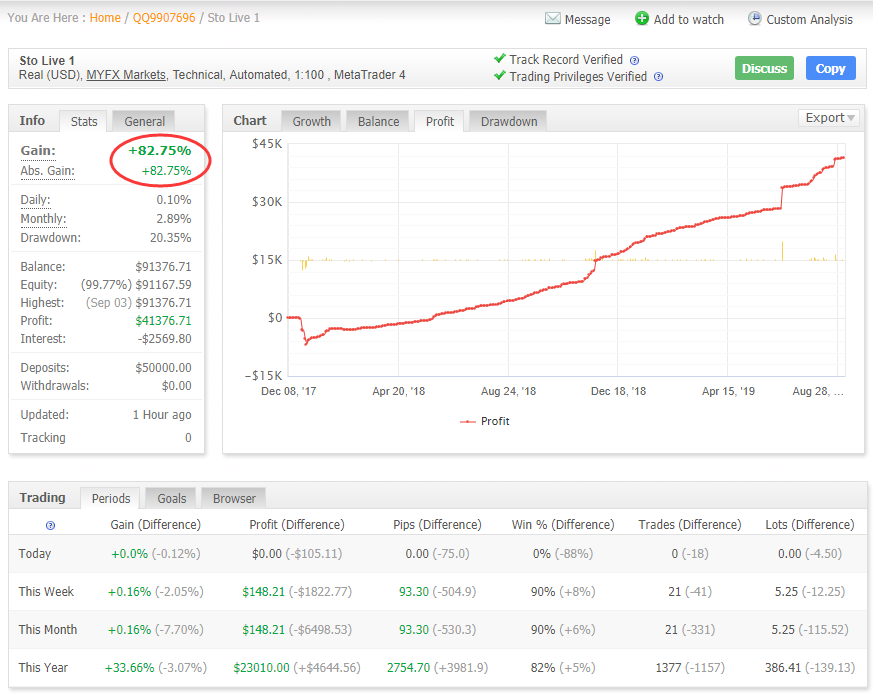Click the Tracking value 0

pyautogui.click(x=188, y=438)
